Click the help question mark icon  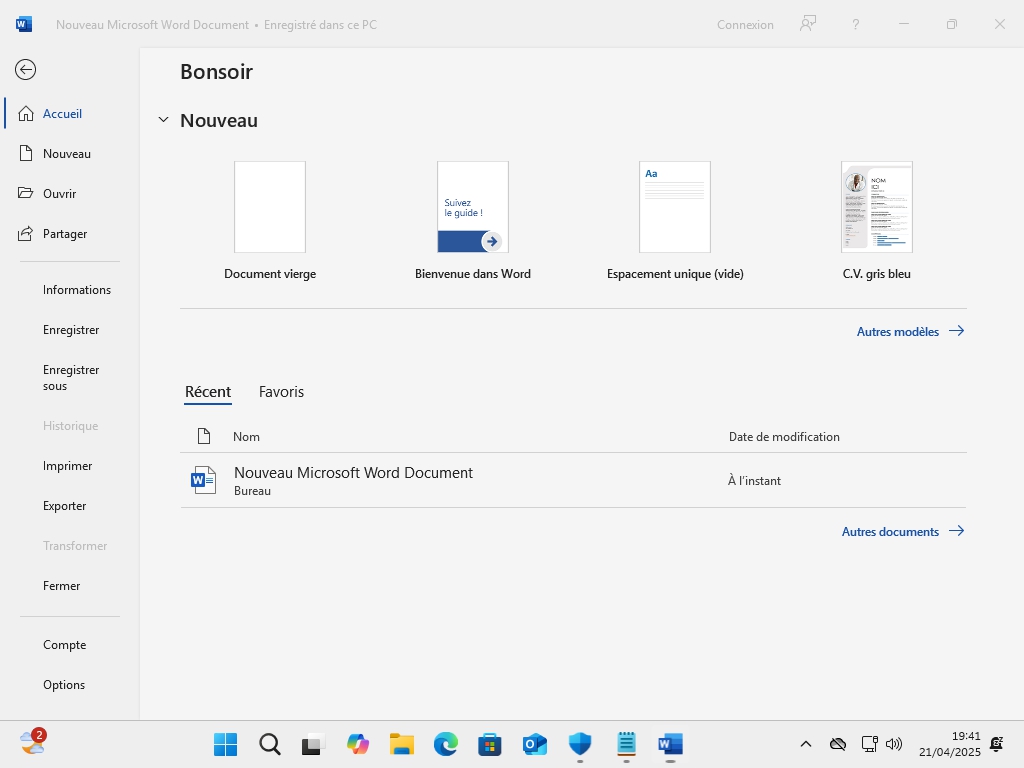855,24
